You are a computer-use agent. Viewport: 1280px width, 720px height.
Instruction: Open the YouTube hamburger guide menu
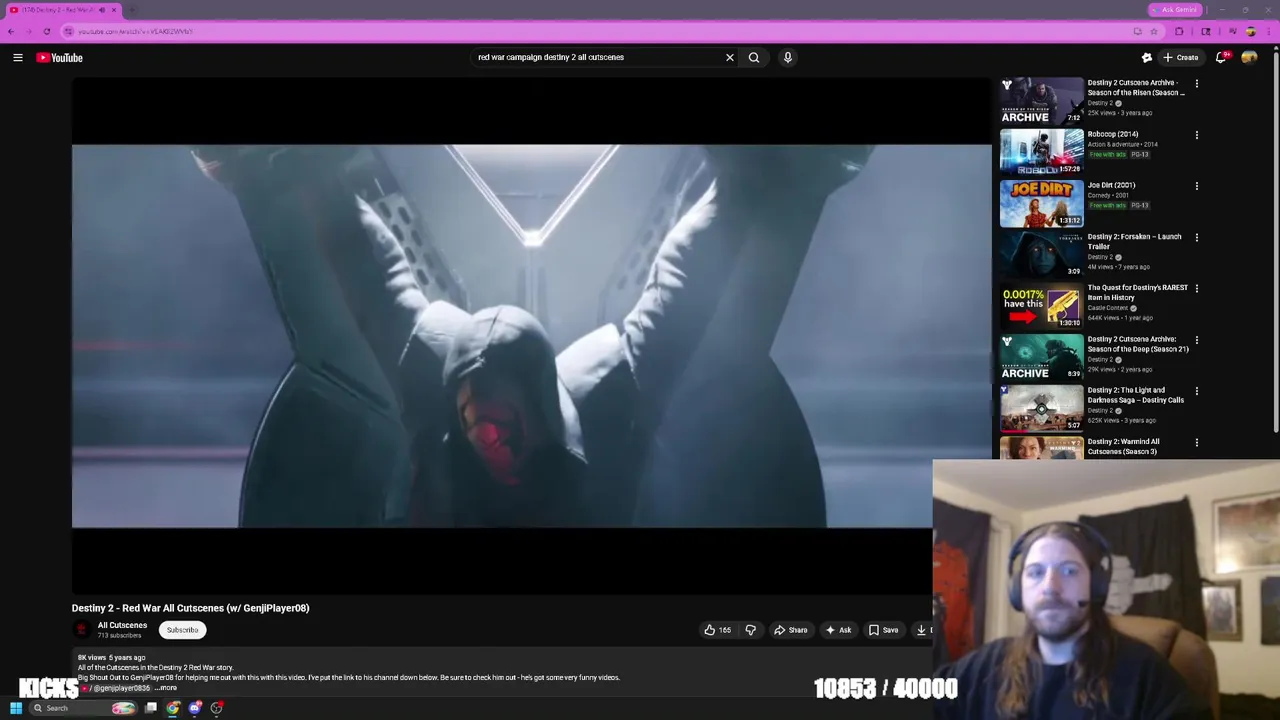click(18, 58)
